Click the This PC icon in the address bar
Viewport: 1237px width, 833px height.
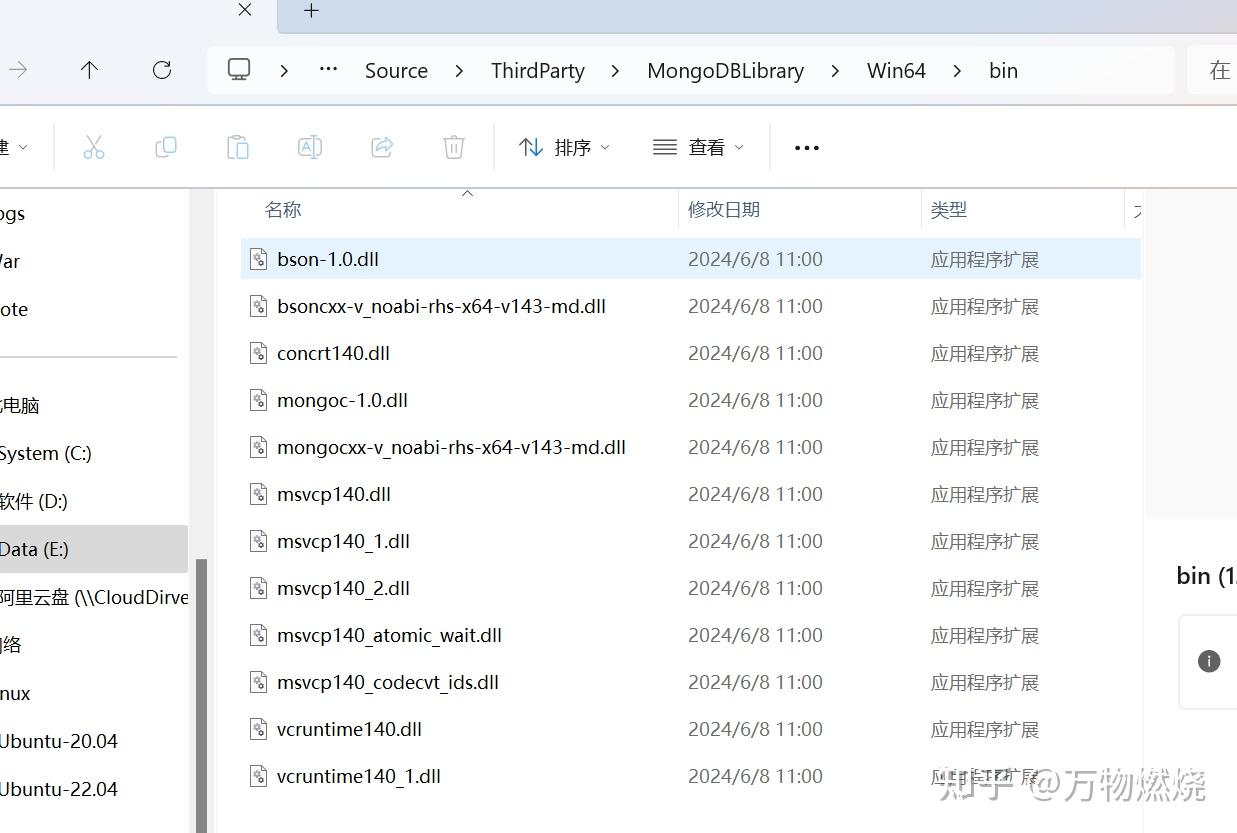pyautogui.click(x=237, y=70)
